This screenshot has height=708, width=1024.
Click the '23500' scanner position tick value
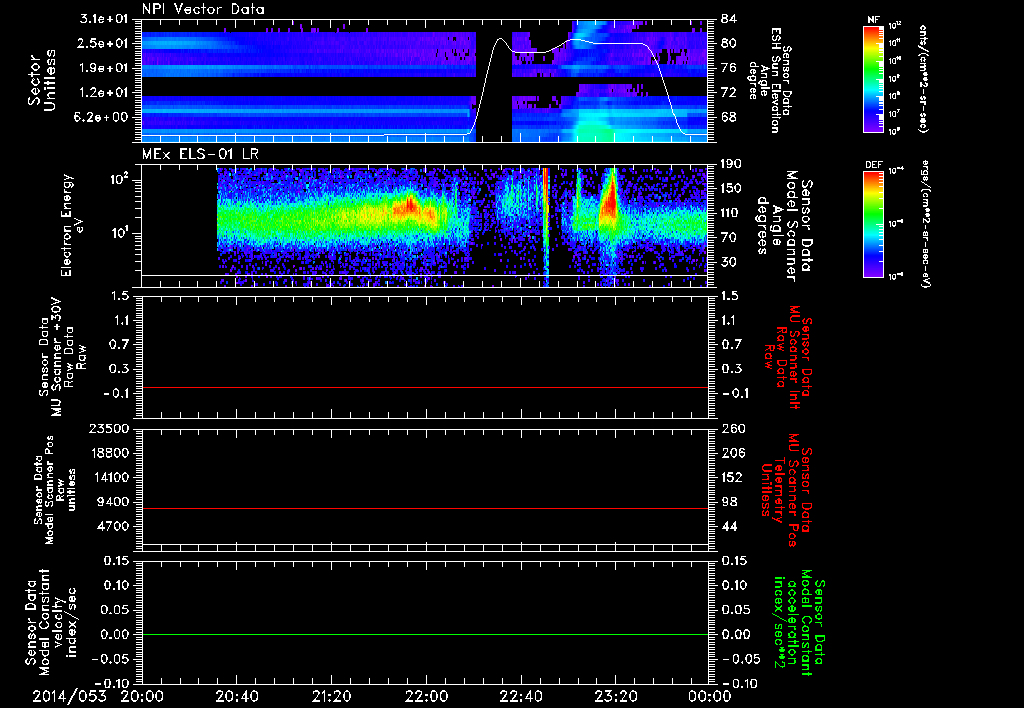pyautogui.click(x=107, y=428)
